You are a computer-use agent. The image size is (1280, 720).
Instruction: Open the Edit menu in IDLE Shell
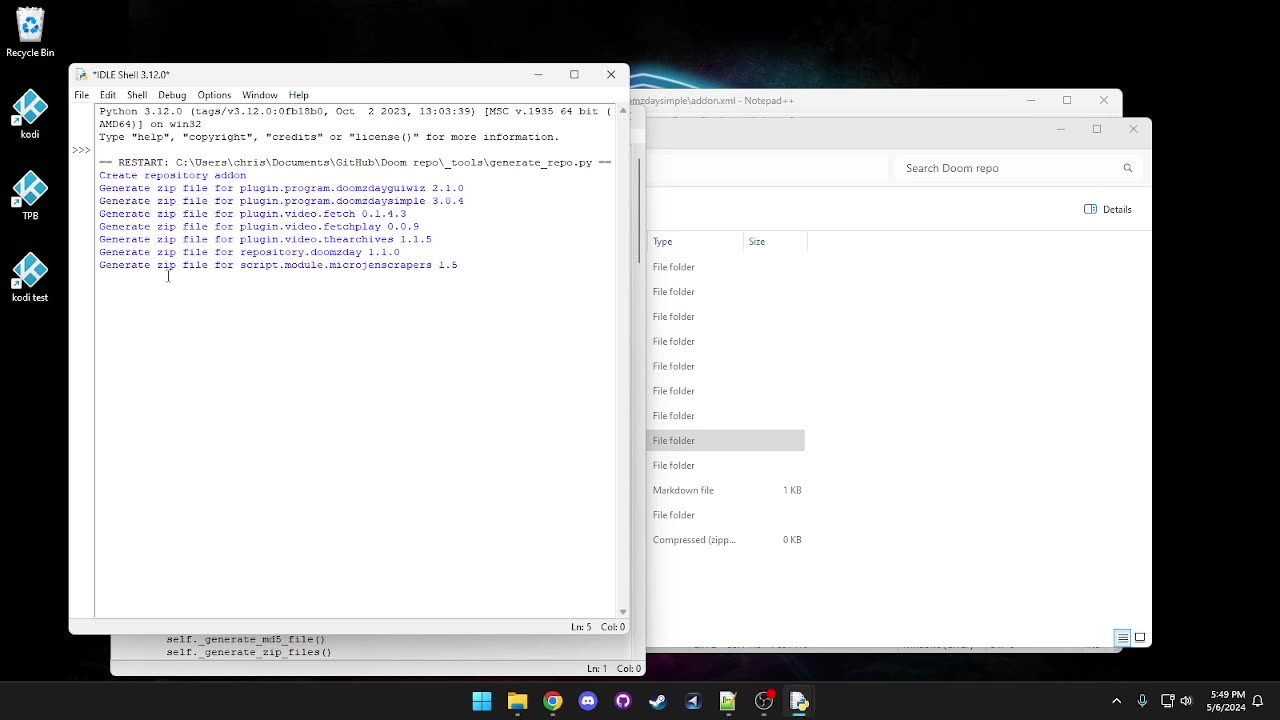coord(108,95)
